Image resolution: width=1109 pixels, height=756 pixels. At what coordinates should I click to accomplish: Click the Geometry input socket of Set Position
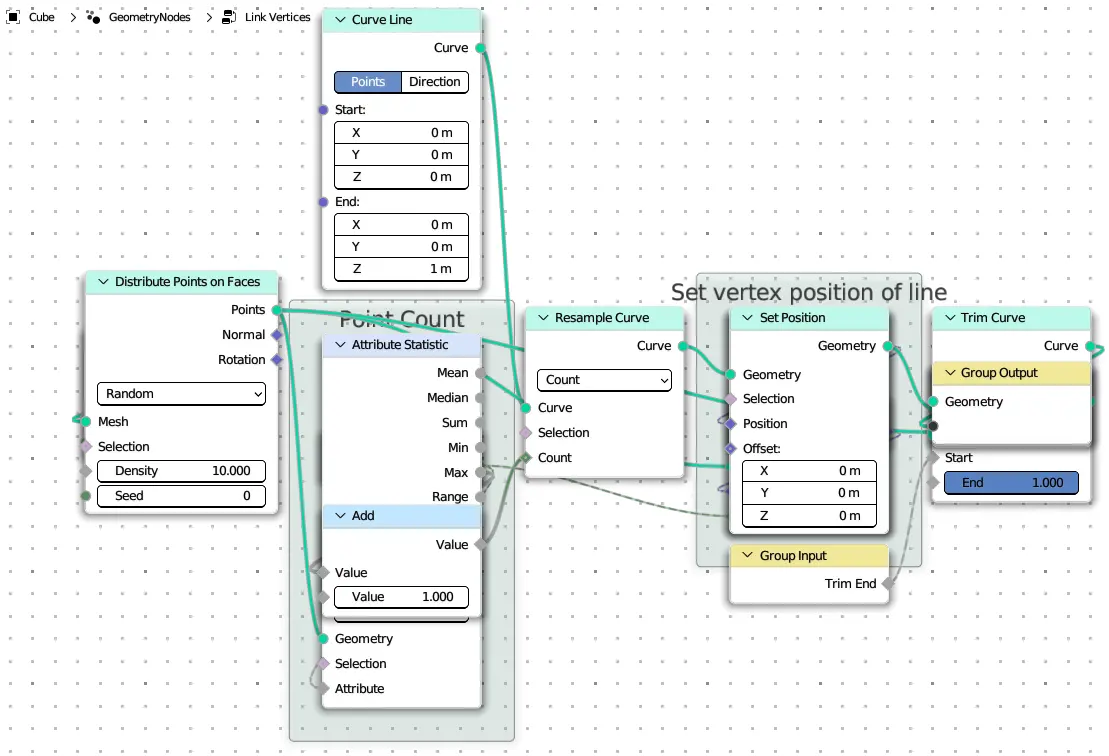coord(731,374)
